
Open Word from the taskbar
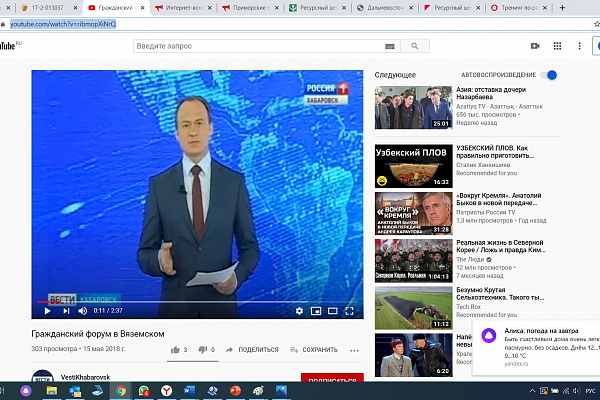(189, 391)
